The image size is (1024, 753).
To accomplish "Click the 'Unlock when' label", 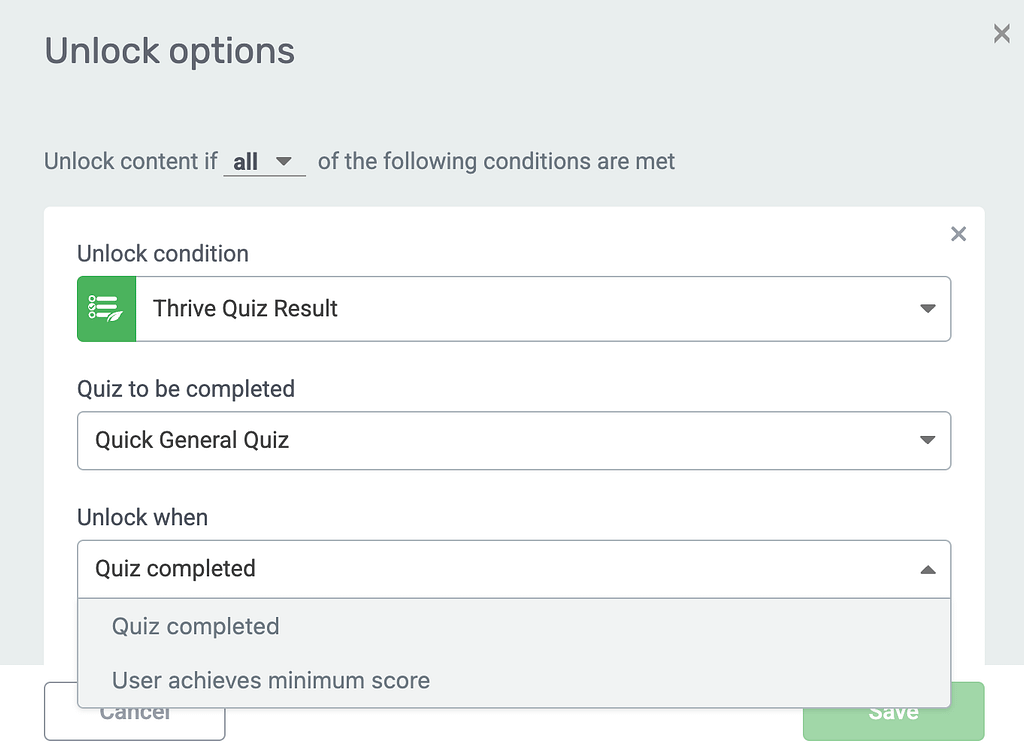I will (143, 518).
